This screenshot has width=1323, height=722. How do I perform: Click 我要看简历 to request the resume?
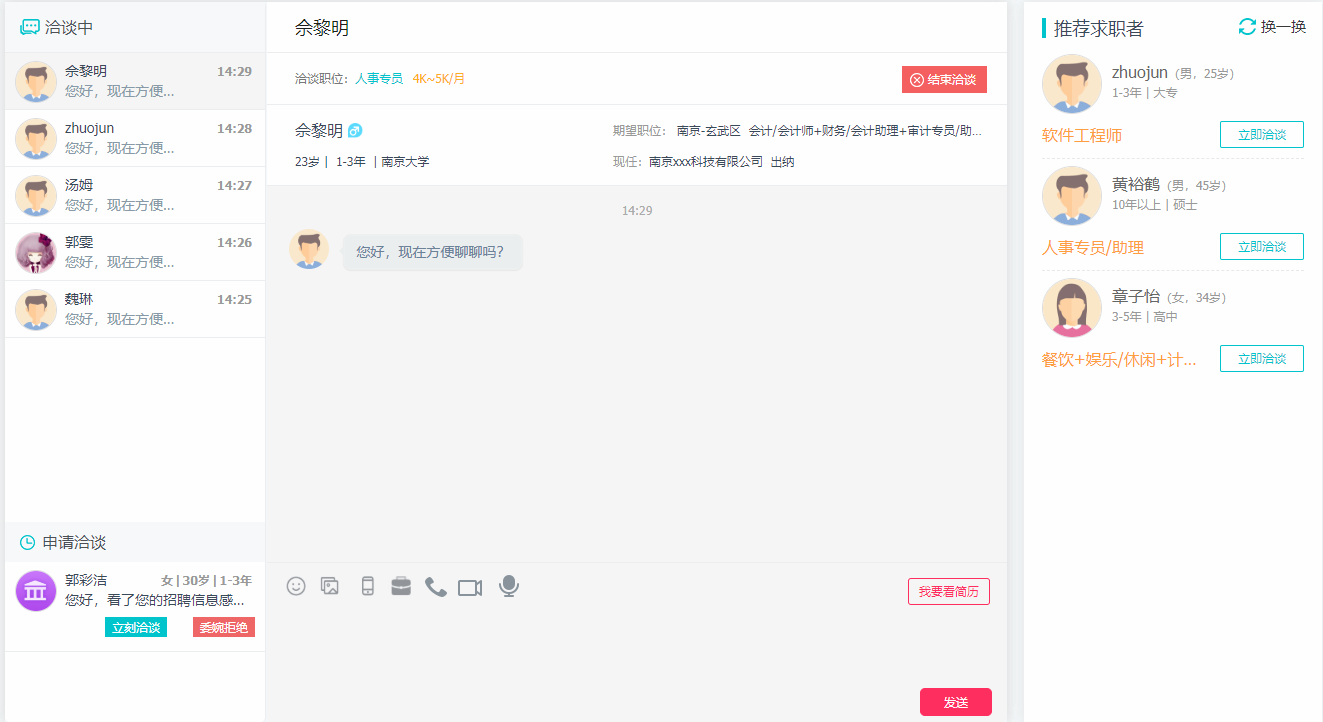click(948, 591)
